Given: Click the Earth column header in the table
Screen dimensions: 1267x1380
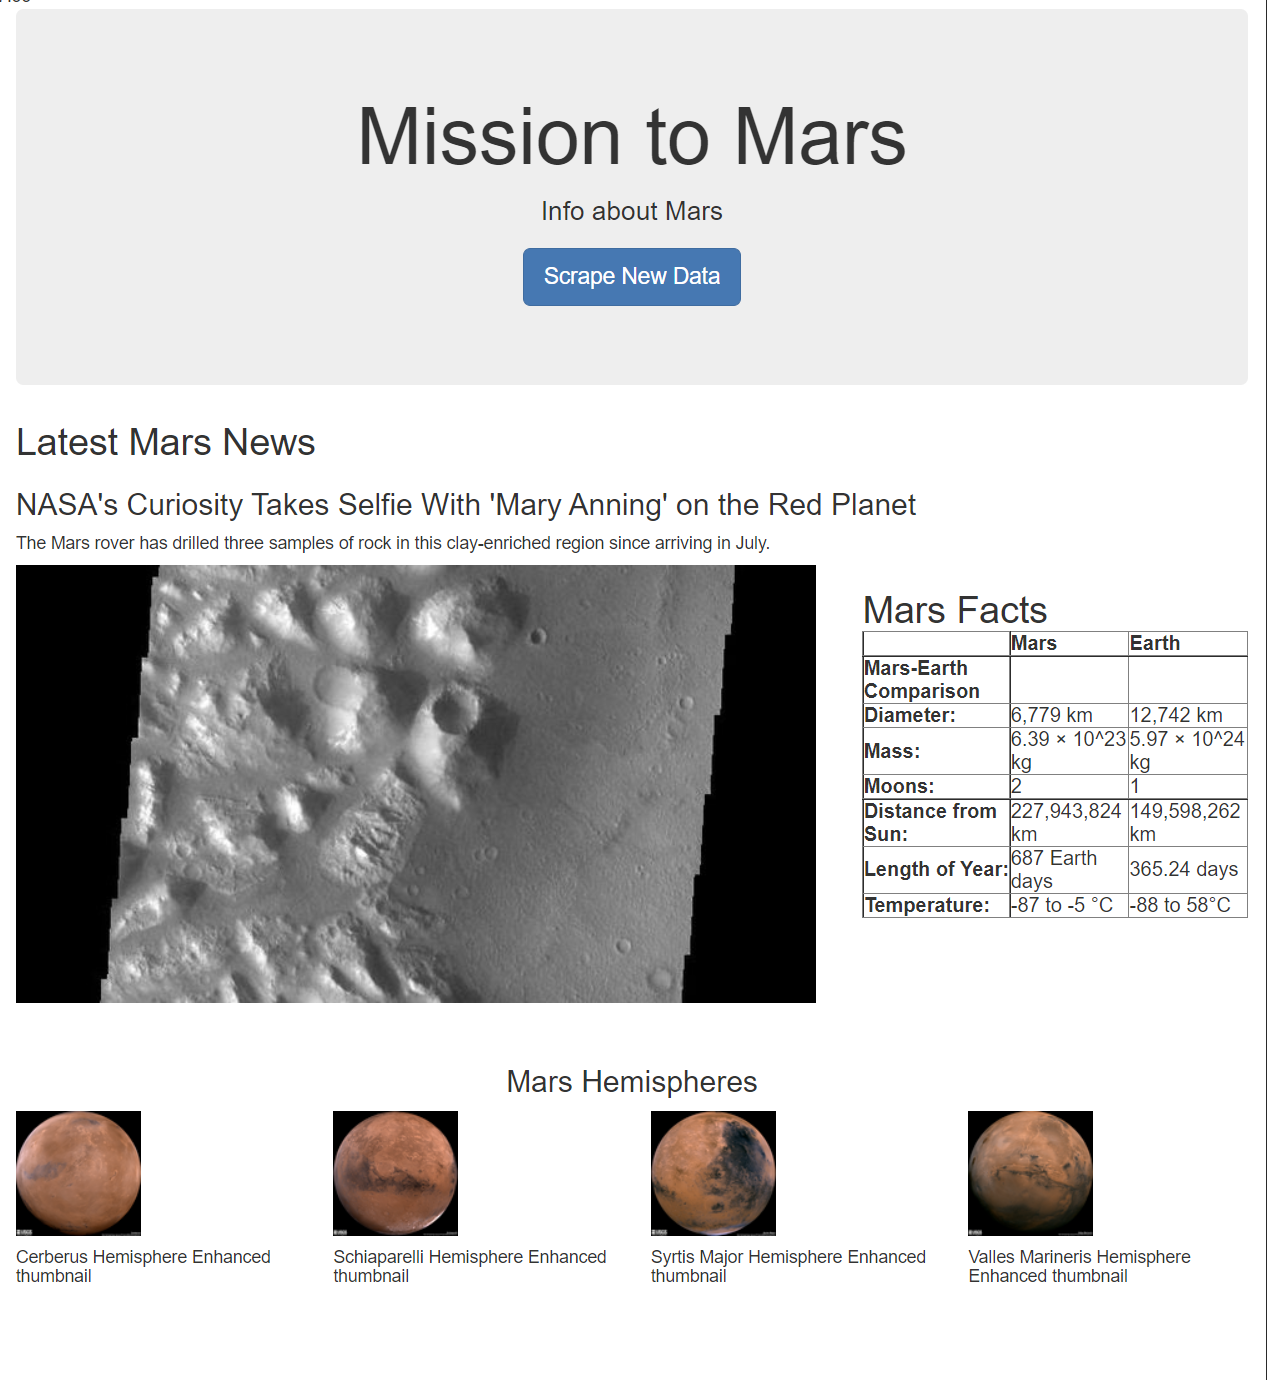Looking at the screenshot, I should point(1155,643).
